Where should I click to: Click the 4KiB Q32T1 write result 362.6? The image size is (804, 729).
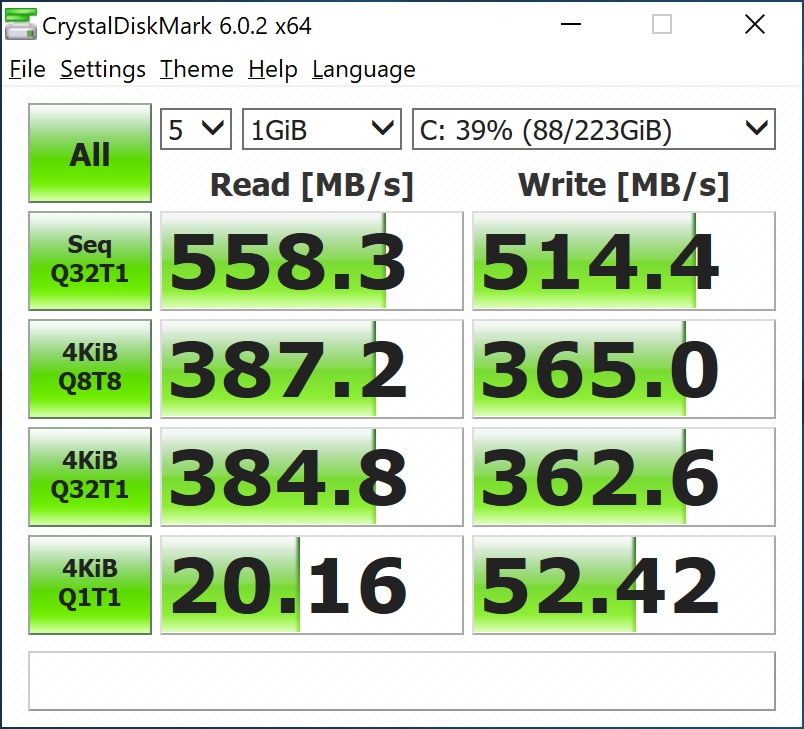[x=624, y=477]
